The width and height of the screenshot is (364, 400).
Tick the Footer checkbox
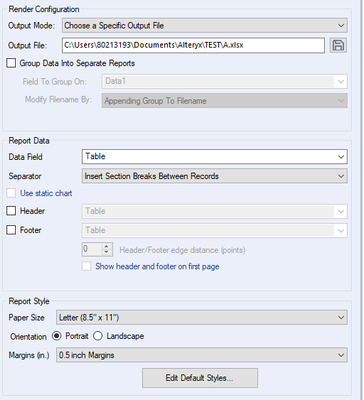click(x=11, y=230)
